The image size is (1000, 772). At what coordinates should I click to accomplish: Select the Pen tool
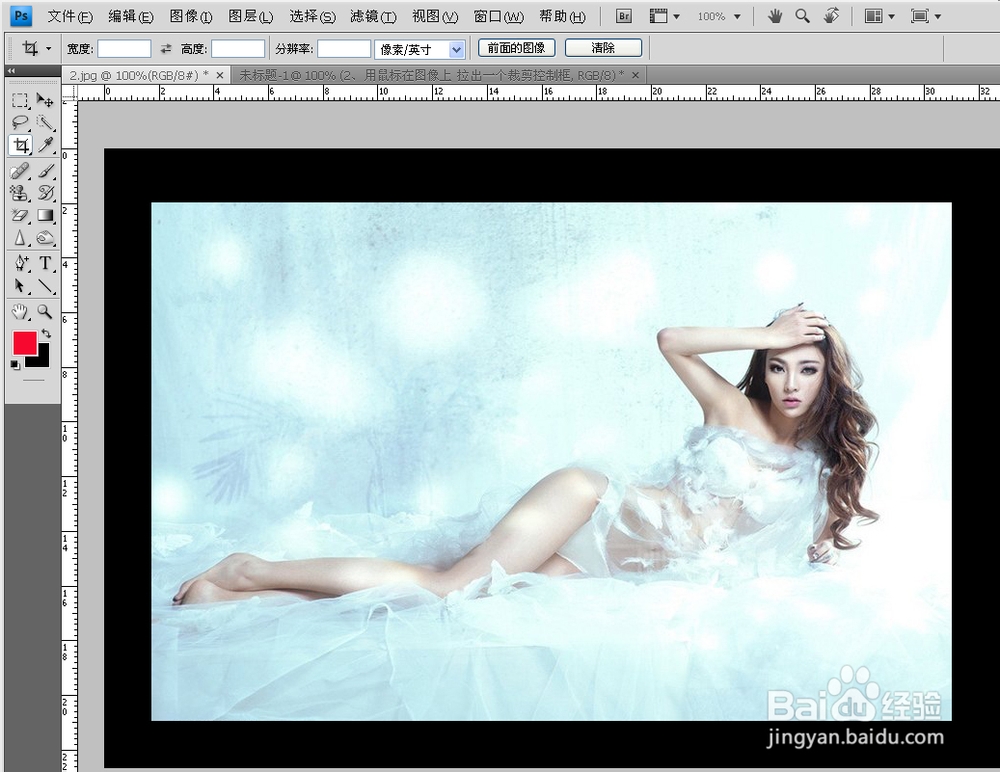(x=20, y=263)
